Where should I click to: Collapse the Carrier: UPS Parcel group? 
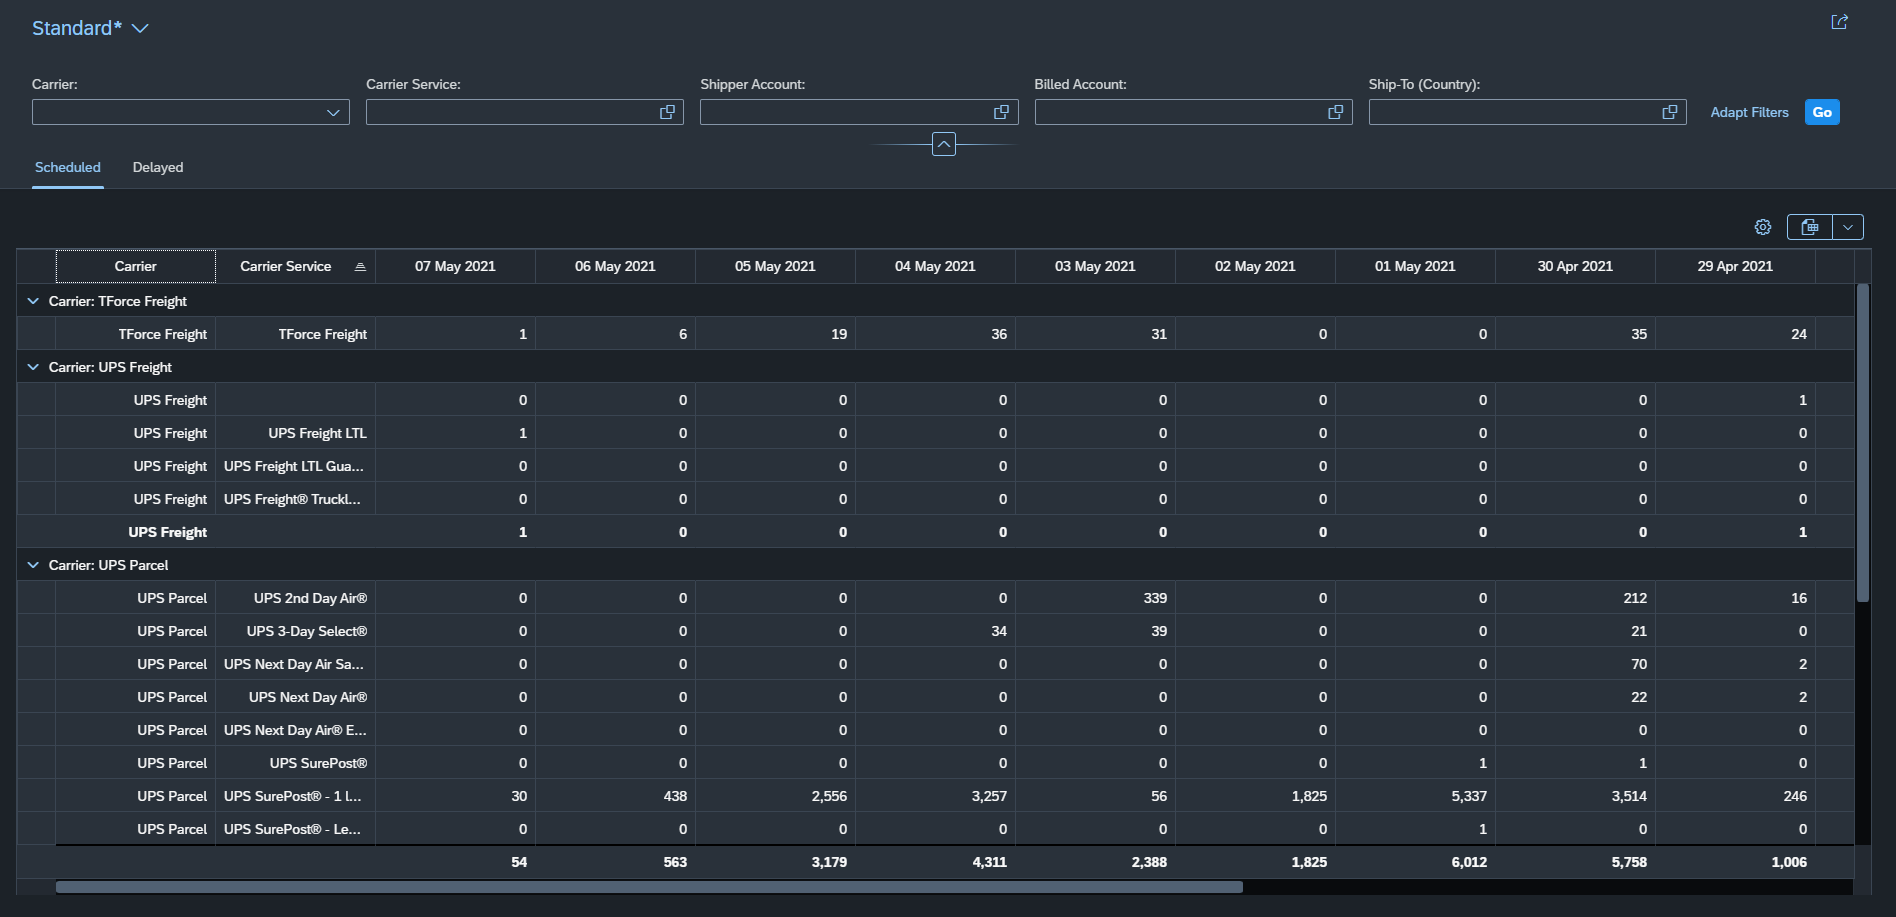point(33,565)
